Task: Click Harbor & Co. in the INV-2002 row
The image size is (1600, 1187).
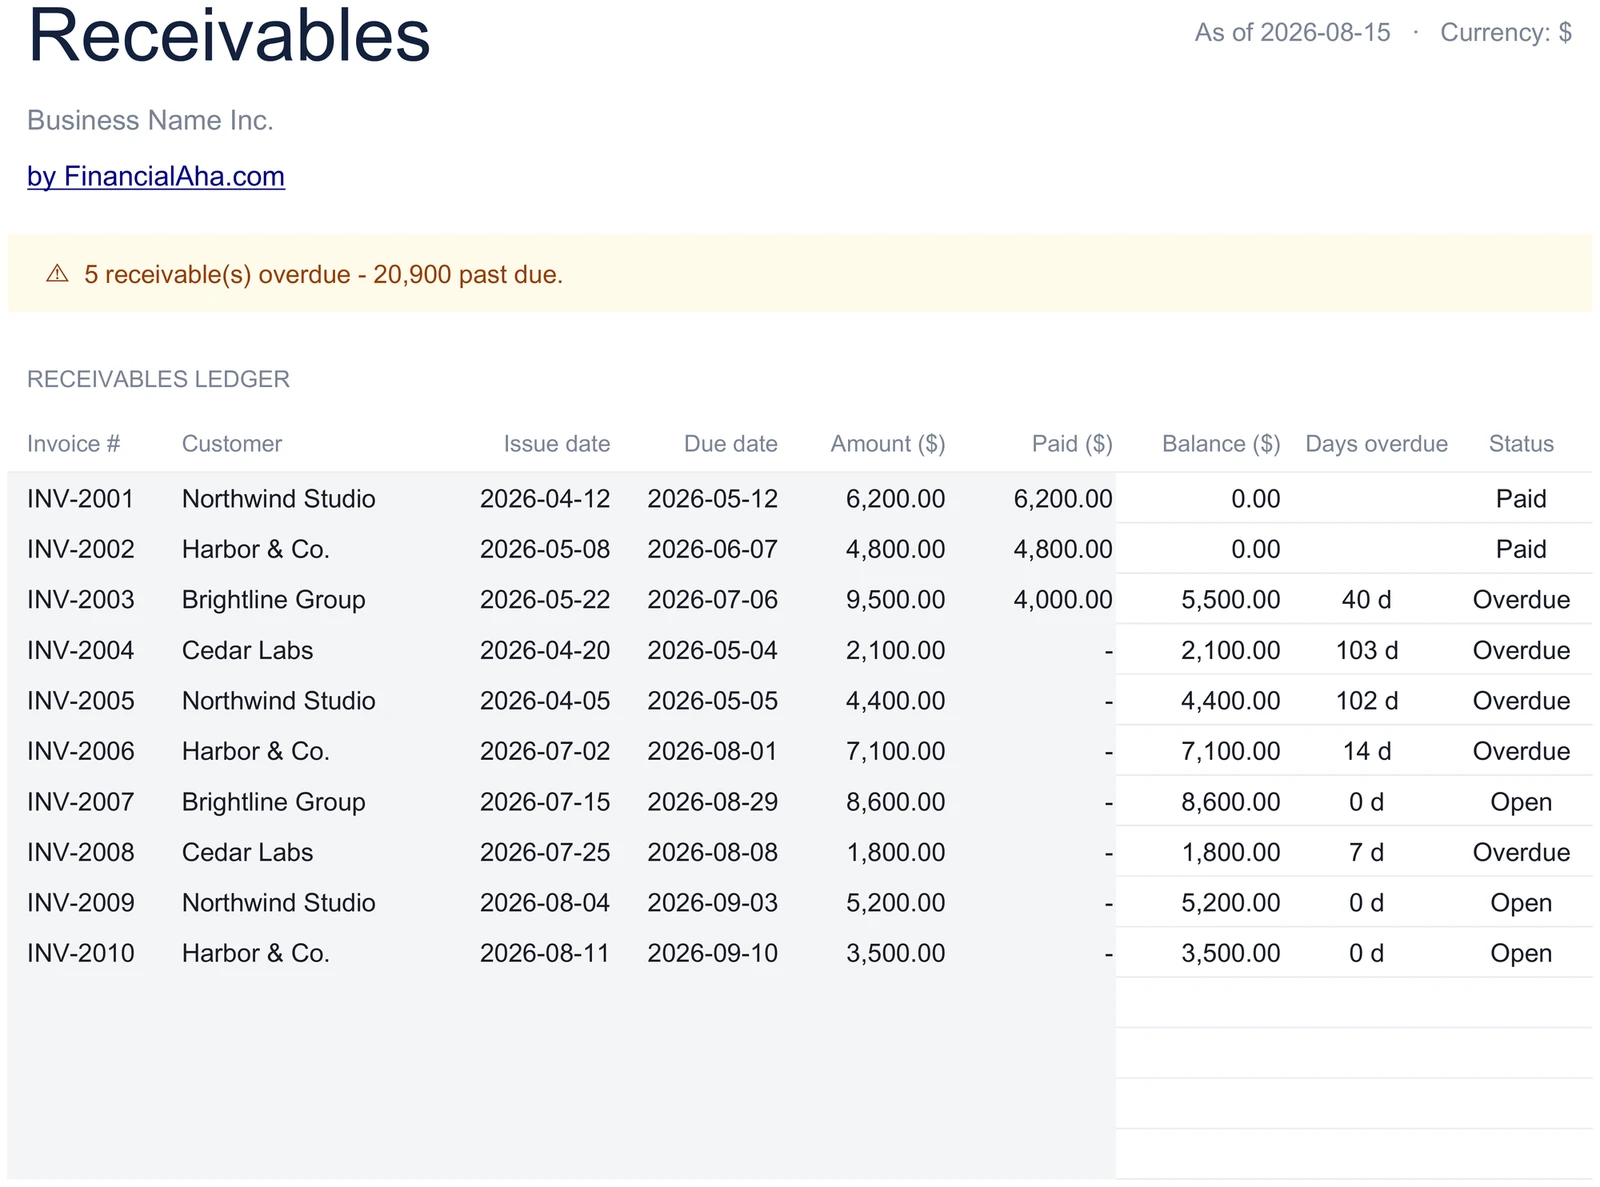Action: (x=256, y=549)
